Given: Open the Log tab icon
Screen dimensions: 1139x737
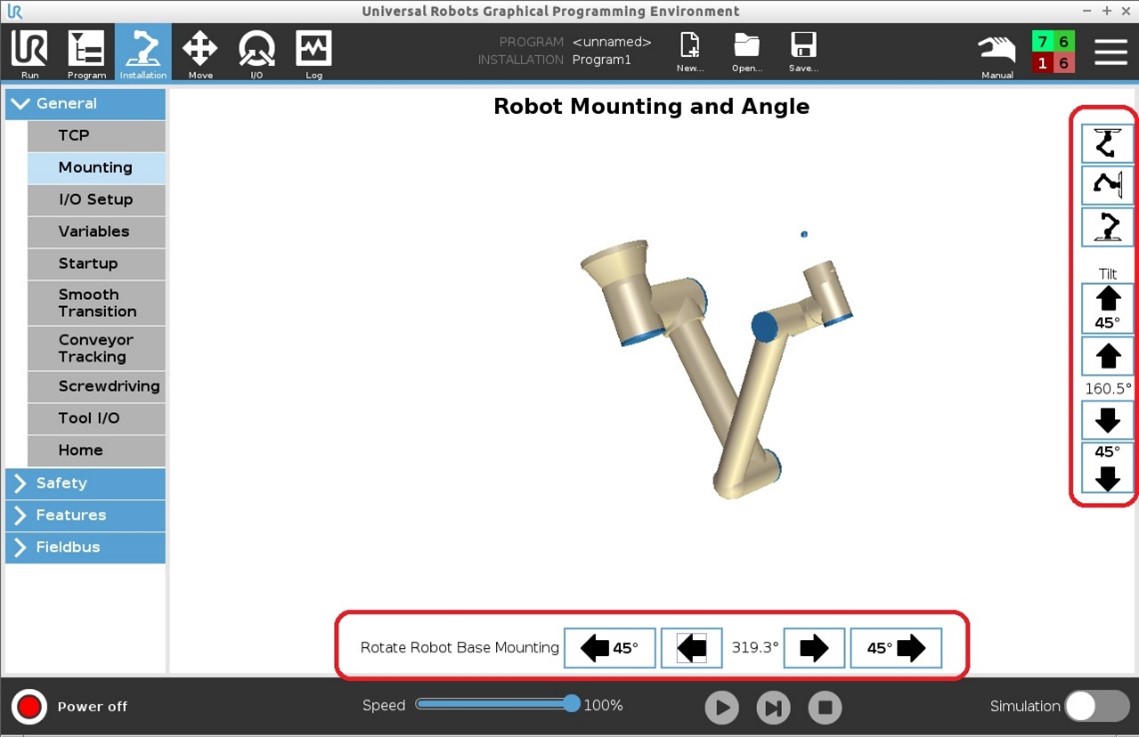Looking at the screenshot, I should pyautogui.click(x=314, y=52).
